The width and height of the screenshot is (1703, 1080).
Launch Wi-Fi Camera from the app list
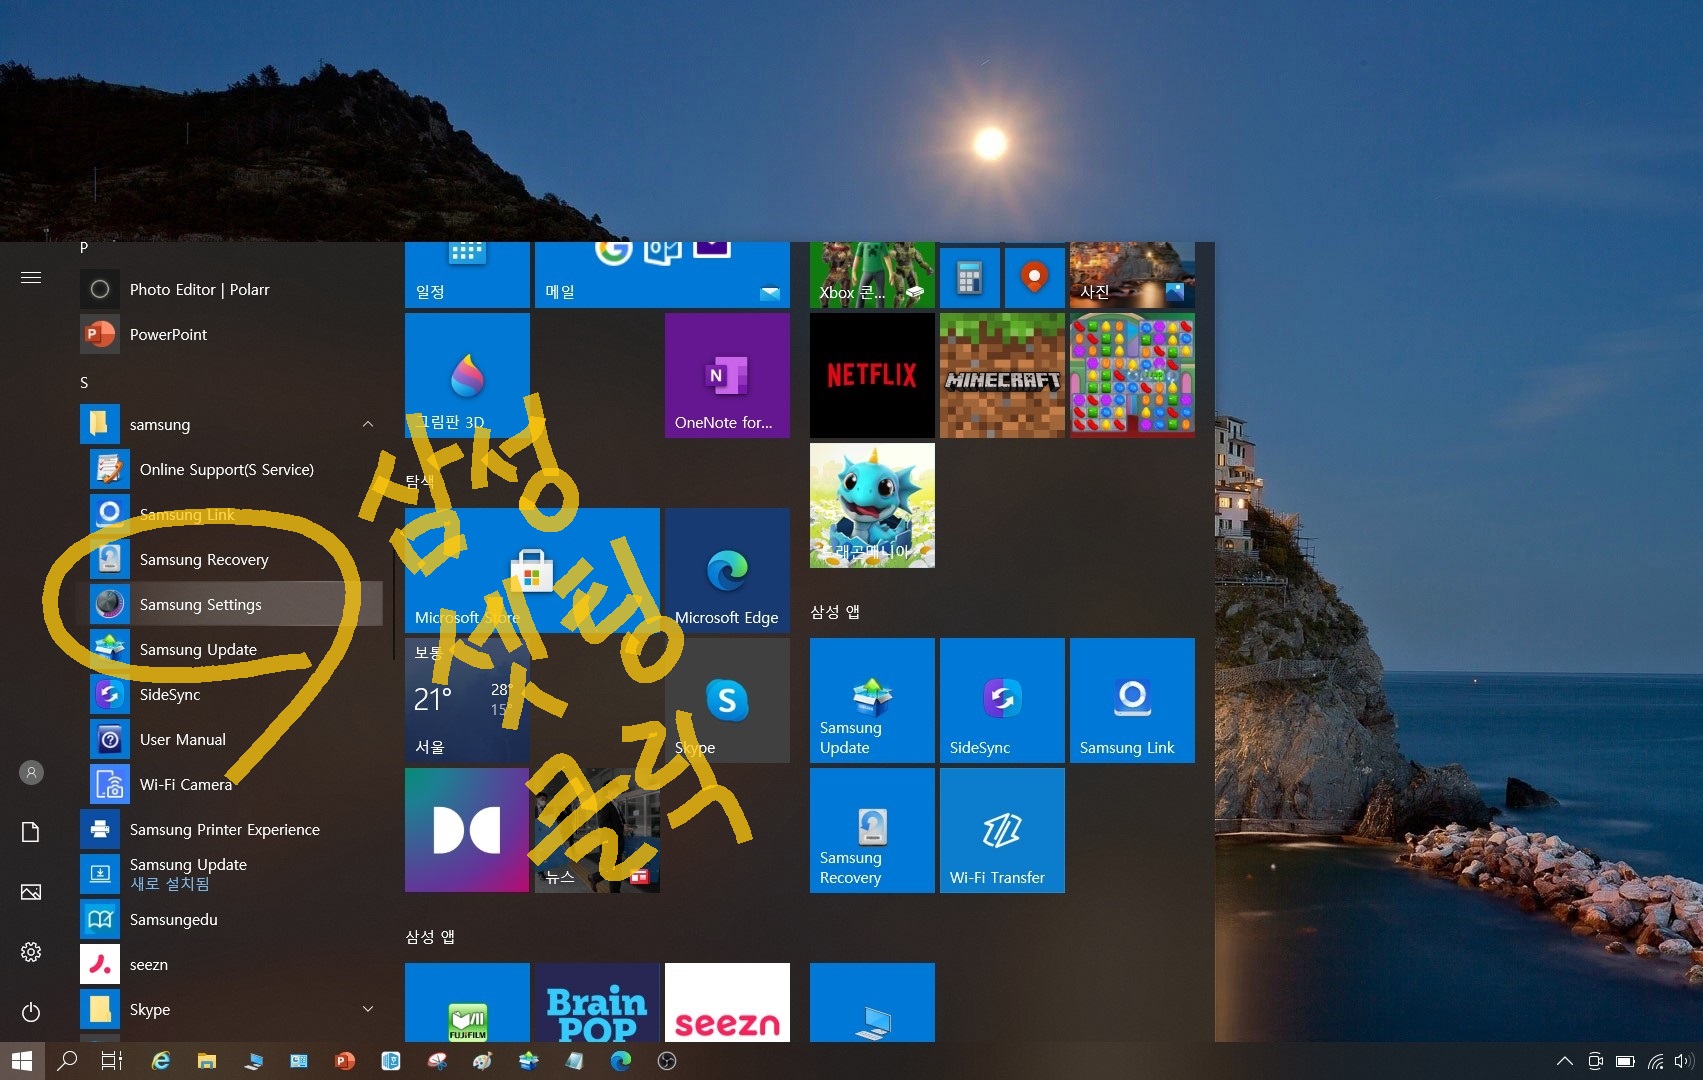coord(230,784)
